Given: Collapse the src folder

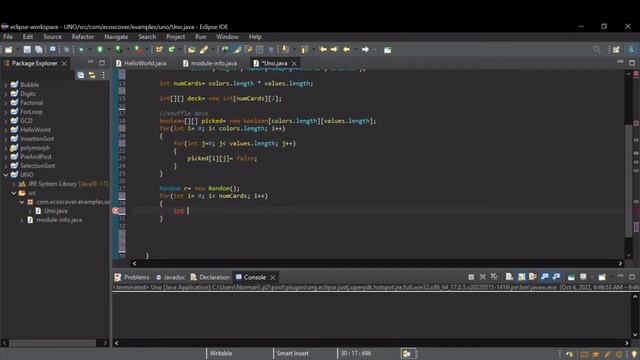Looking at the screenshot, I should (x=13, y=193).
